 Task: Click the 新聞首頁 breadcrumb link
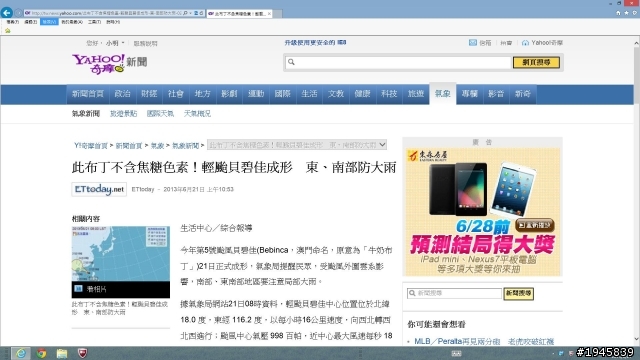pos(129,145)
